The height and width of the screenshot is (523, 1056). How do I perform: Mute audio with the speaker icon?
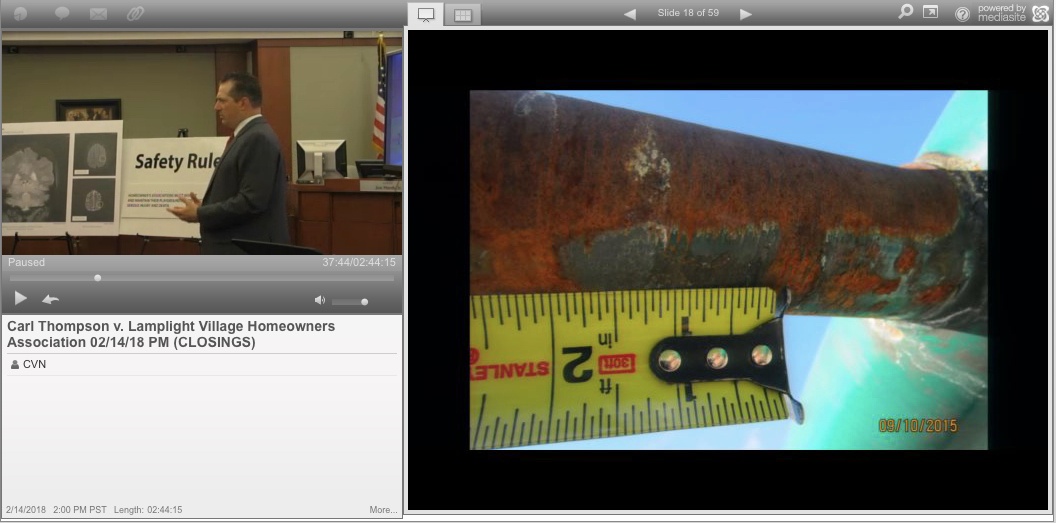pos(320,300)
